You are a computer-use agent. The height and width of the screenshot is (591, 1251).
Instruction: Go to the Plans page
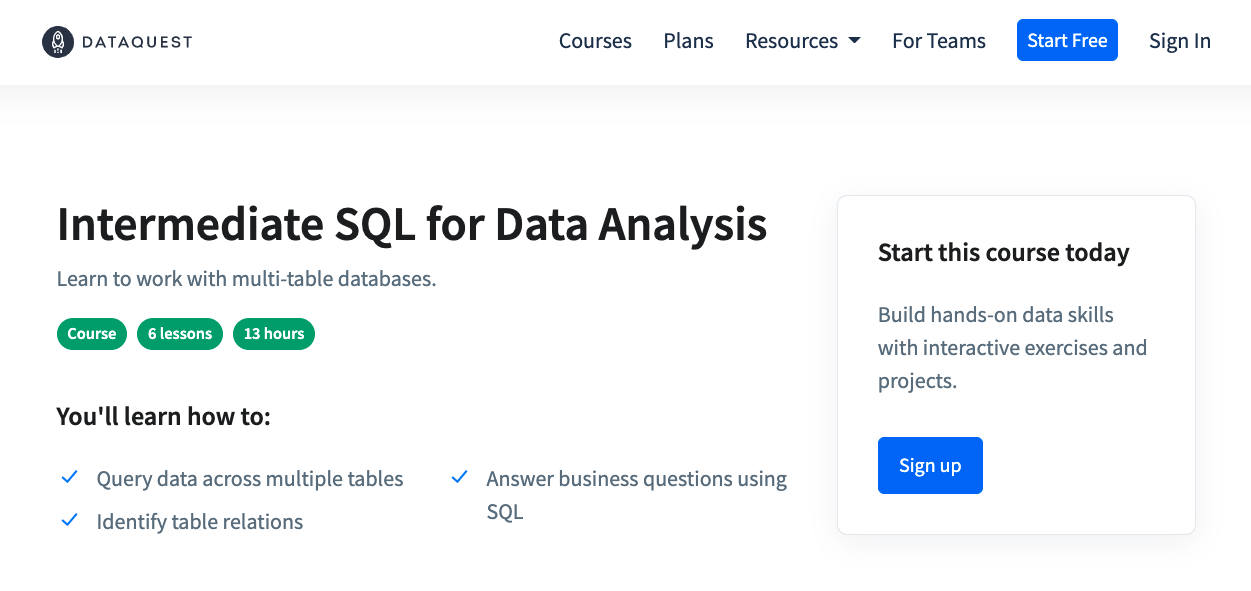(688, 41)
